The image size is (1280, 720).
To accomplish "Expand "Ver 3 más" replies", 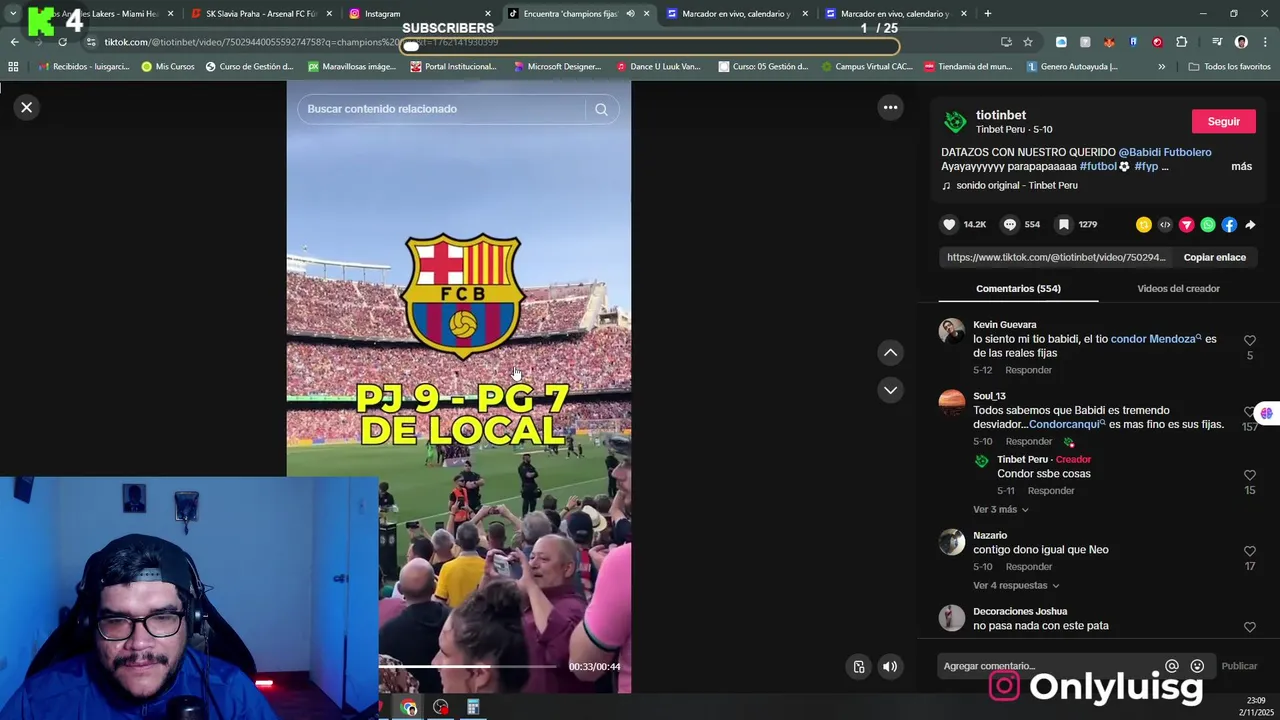I will pyautogui.click(x=1001, y=510).
